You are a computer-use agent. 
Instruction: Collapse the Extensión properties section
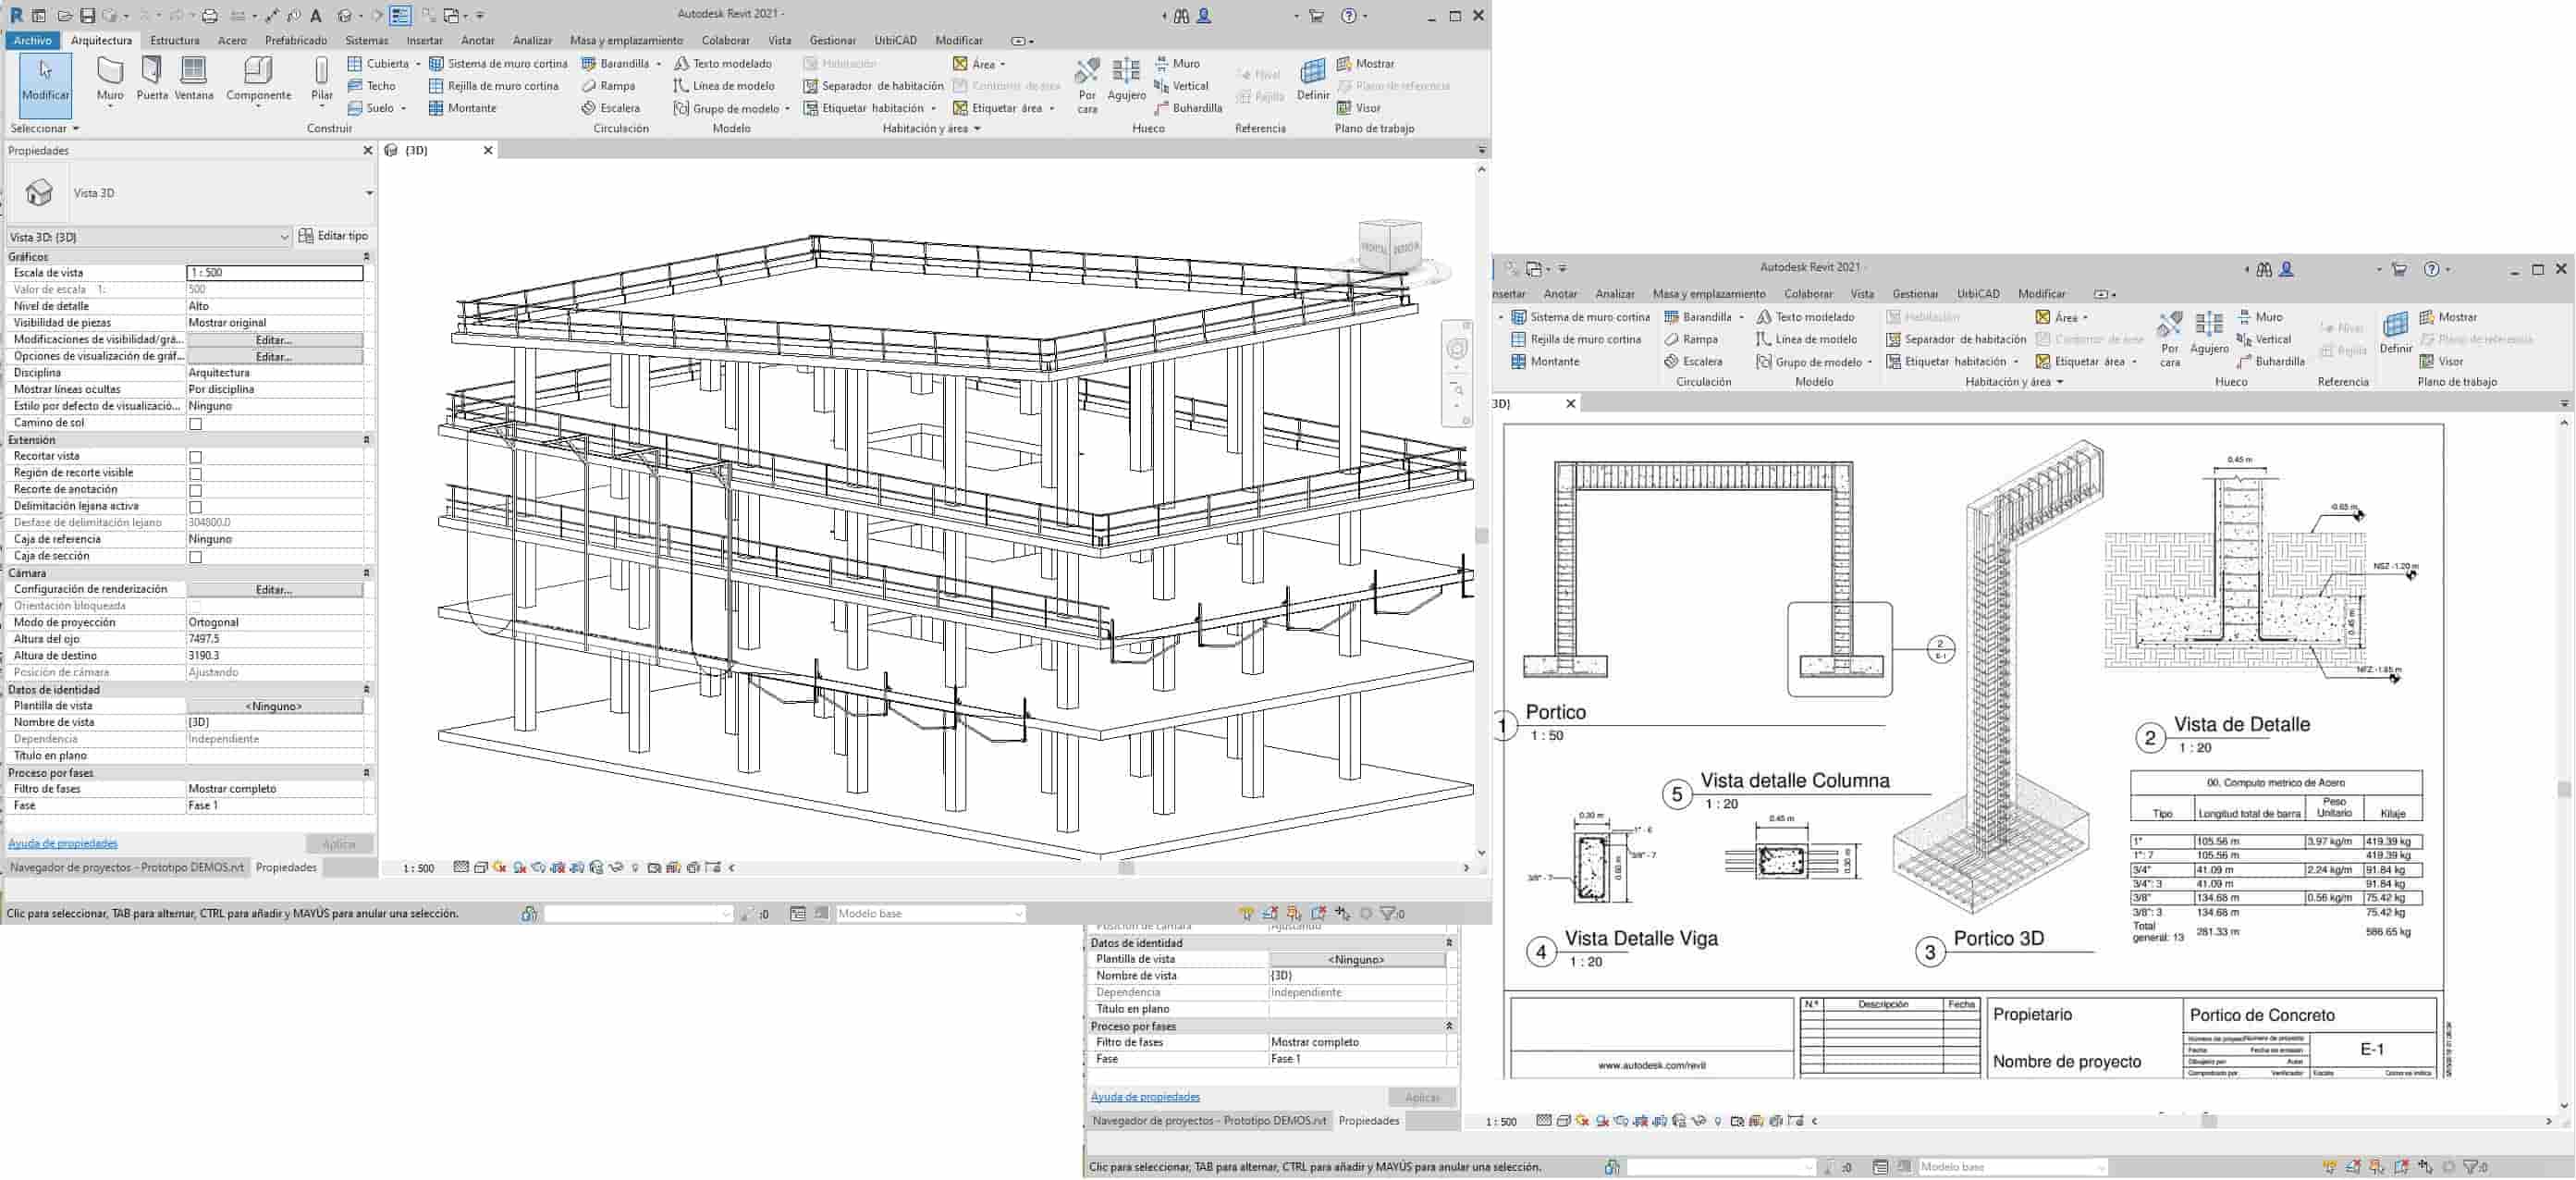366,440
